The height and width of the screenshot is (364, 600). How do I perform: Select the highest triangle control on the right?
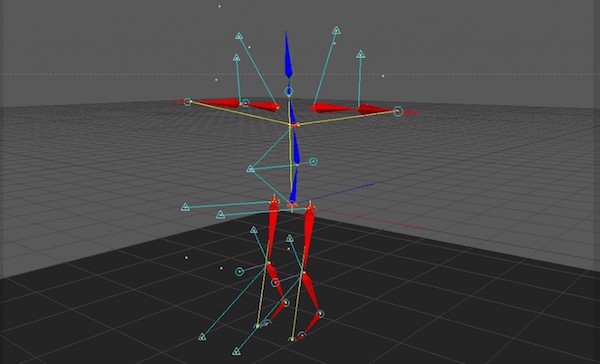tap(336, 30)
